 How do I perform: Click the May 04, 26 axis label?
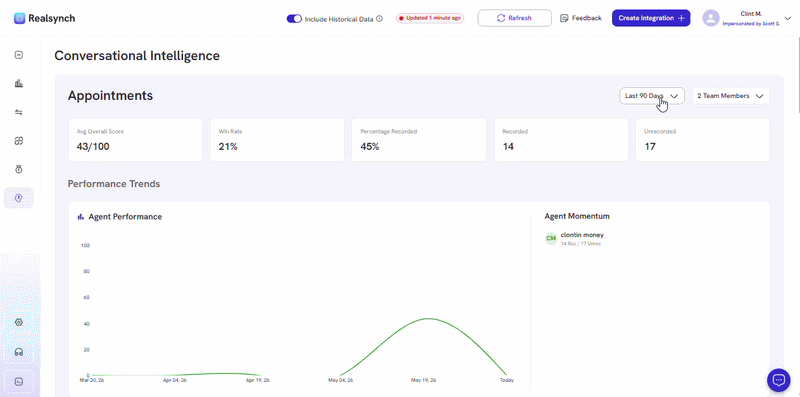pos(341,381)
